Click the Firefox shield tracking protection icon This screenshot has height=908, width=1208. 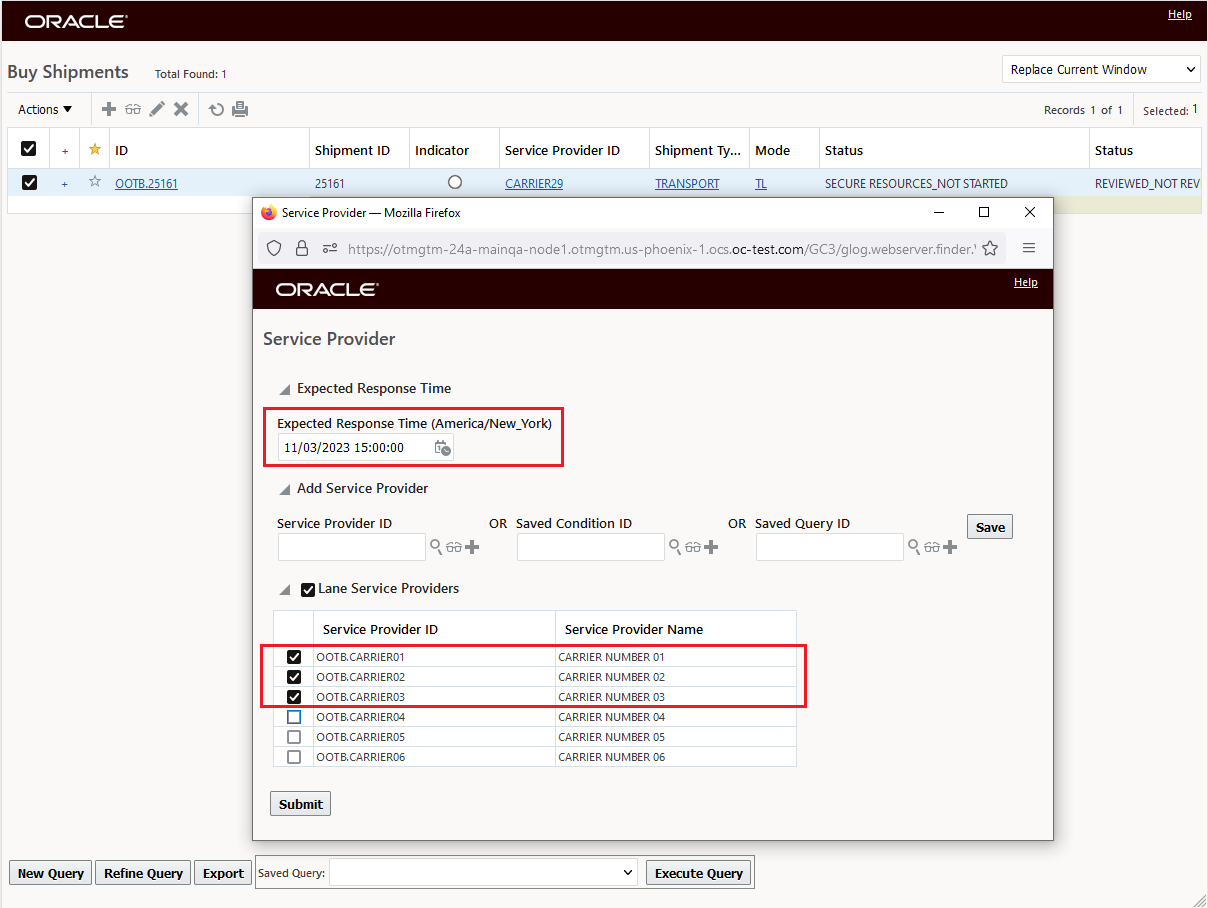click(x=274, y=248)
